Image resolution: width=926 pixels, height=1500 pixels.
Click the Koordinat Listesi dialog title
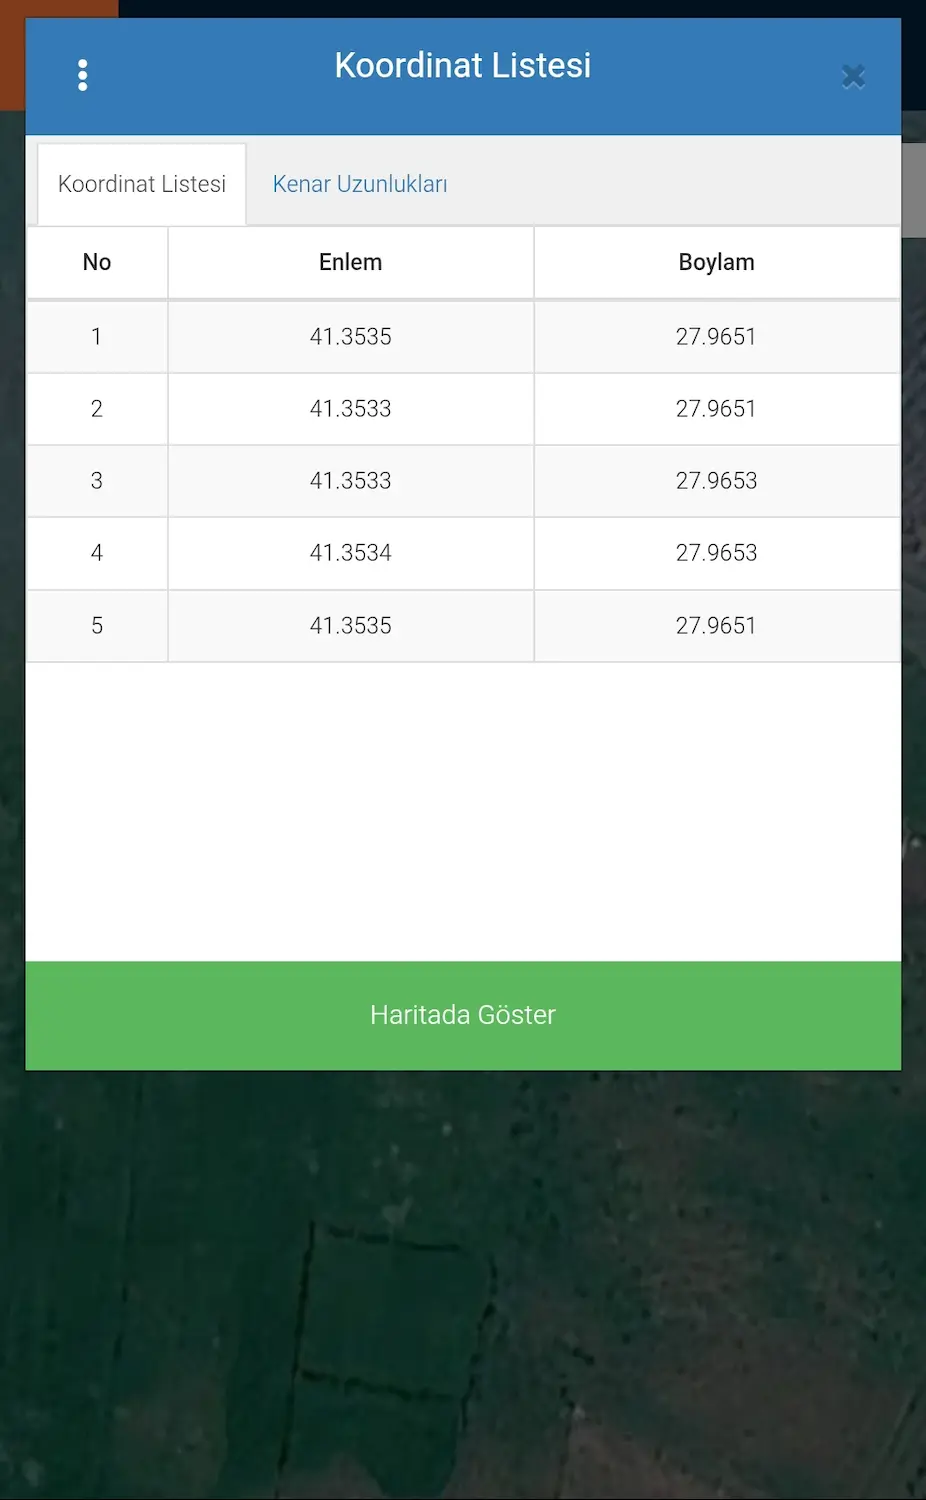click(463, 66)
